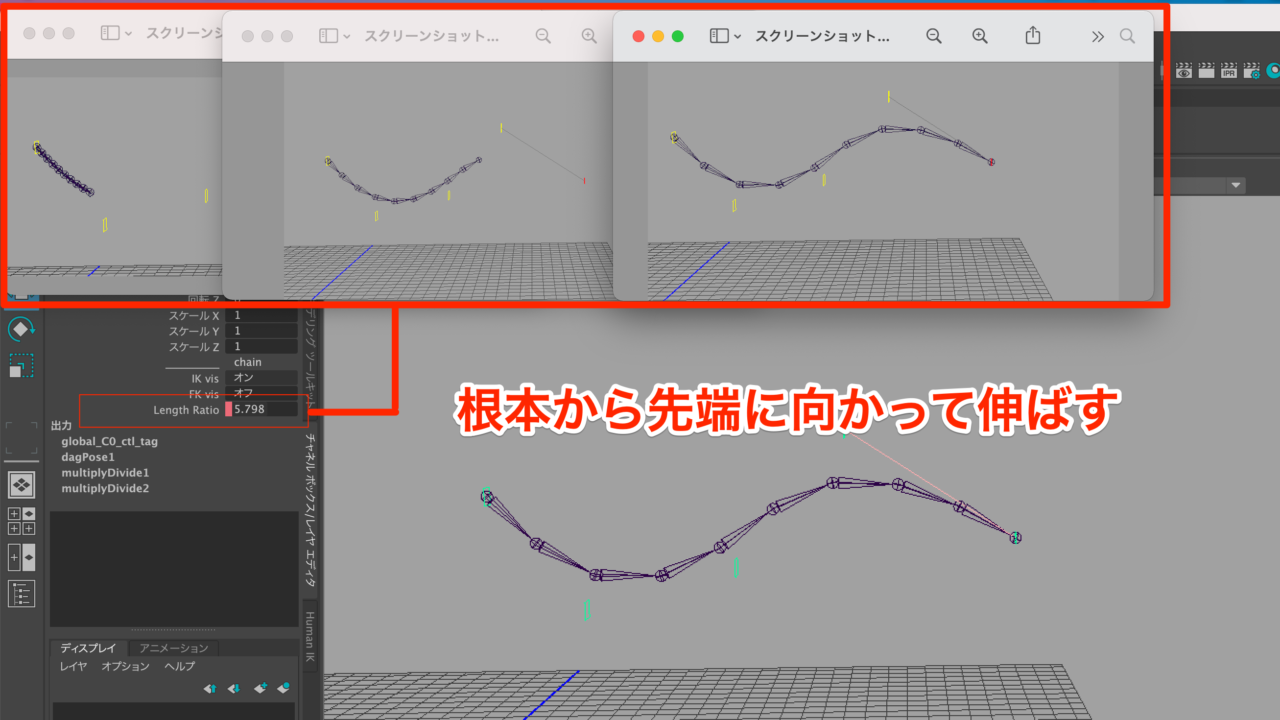Open the オプション menu
The height and width of the screenshot is (720, 1280).
125,666
